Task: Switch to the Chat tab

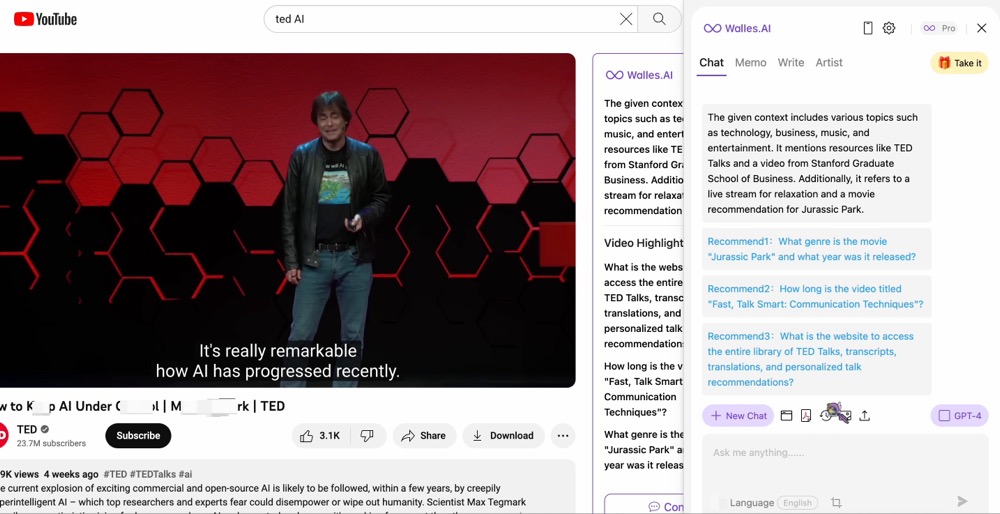Action: (x=711, y=62)
